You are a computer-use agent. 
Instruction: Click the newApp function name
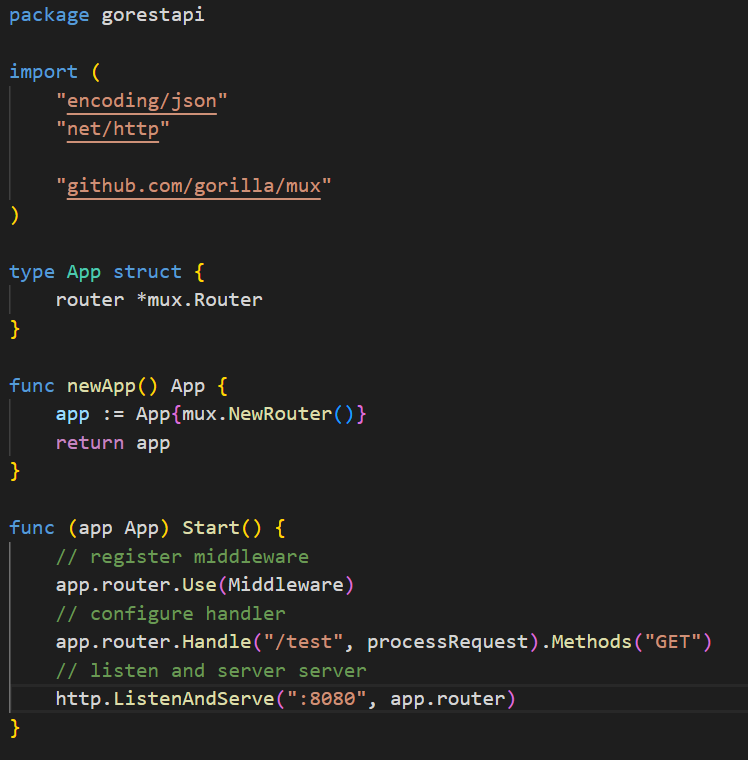coord(101,386)
